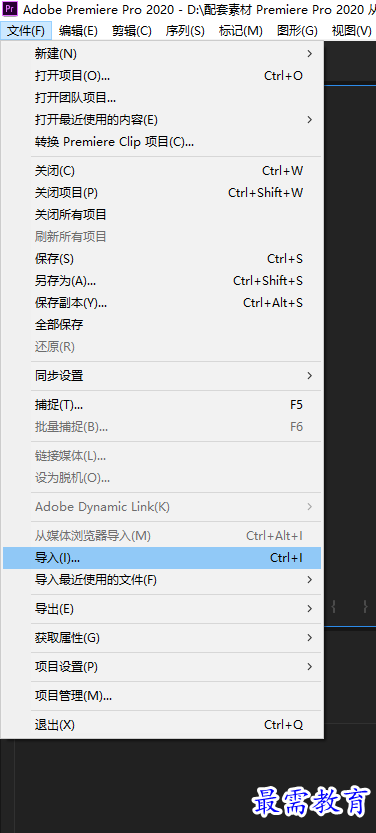The width and height of the screenshot is (376, 833).
Task: Click 关闭项目(P) menu entry
Action: pyautogui.click(x=162, y=193)
